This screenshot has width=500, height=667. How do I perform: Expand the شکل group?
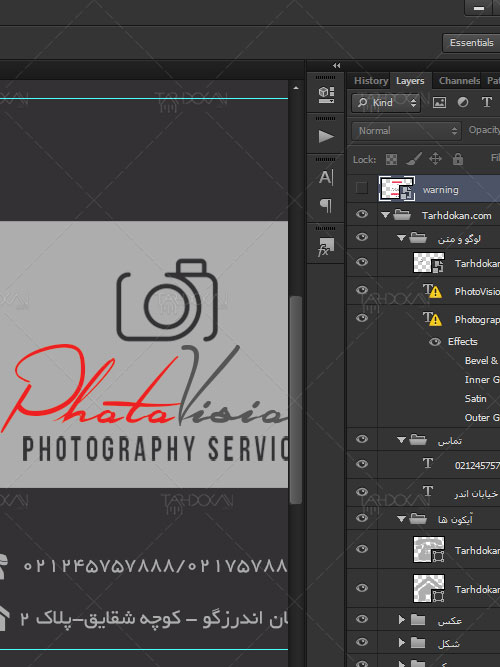(401, 642)
